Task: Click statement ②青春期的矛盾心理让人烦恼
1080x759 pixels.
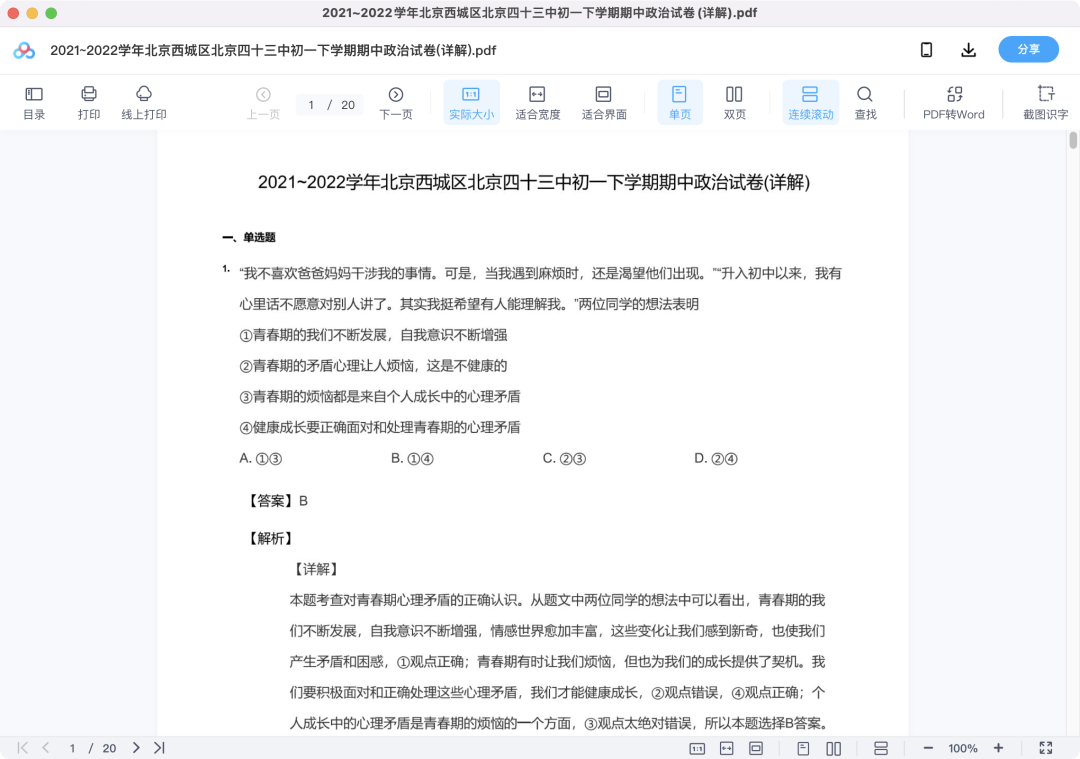Action: 373,366
